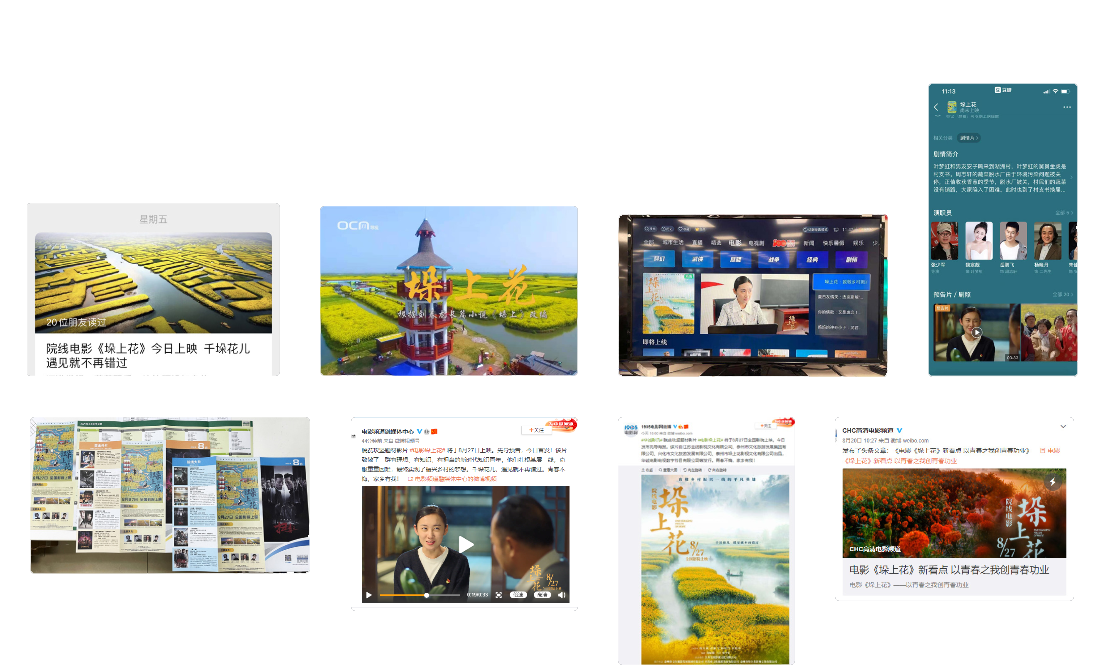Select the 电视剧 tab on the TV screen
The width and height of the screenshot is (1096, 672).
pyautogui.click(x=756, y=243)
